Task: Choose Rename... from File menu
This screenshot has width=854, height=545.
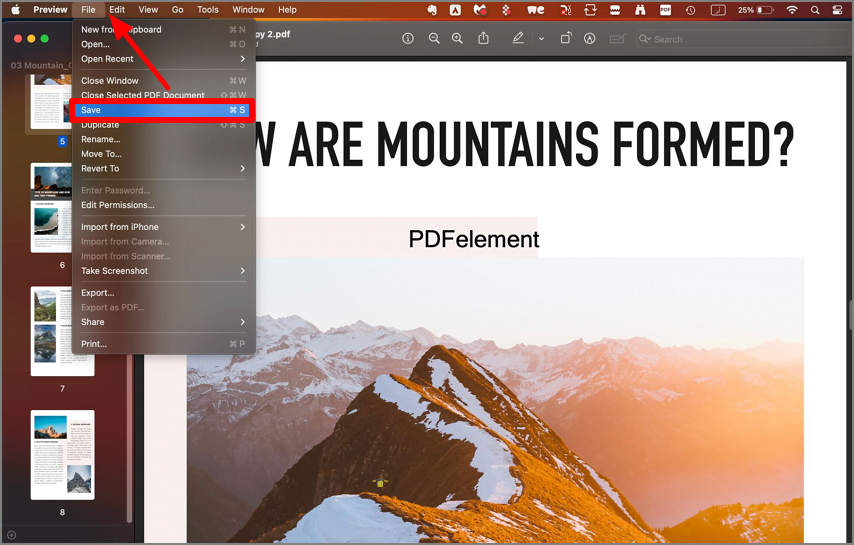Action: [x=162, y=139]
